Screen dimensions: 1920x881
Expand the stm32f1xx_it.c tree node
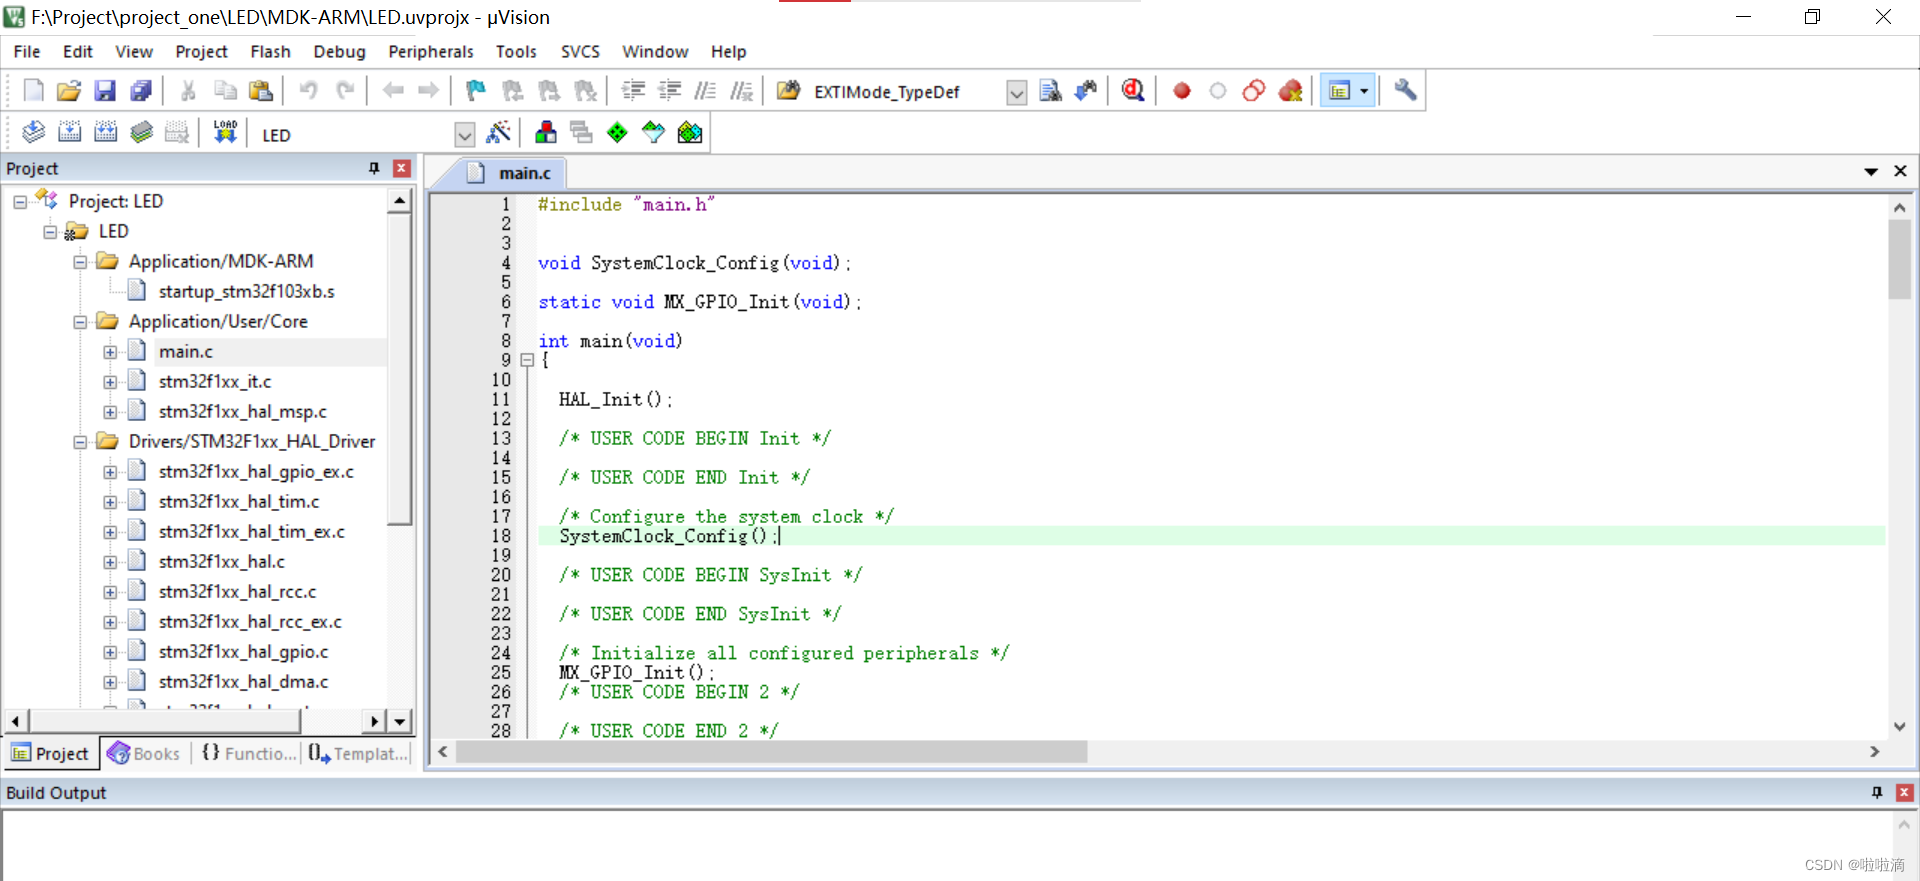[x=109, y=382]
